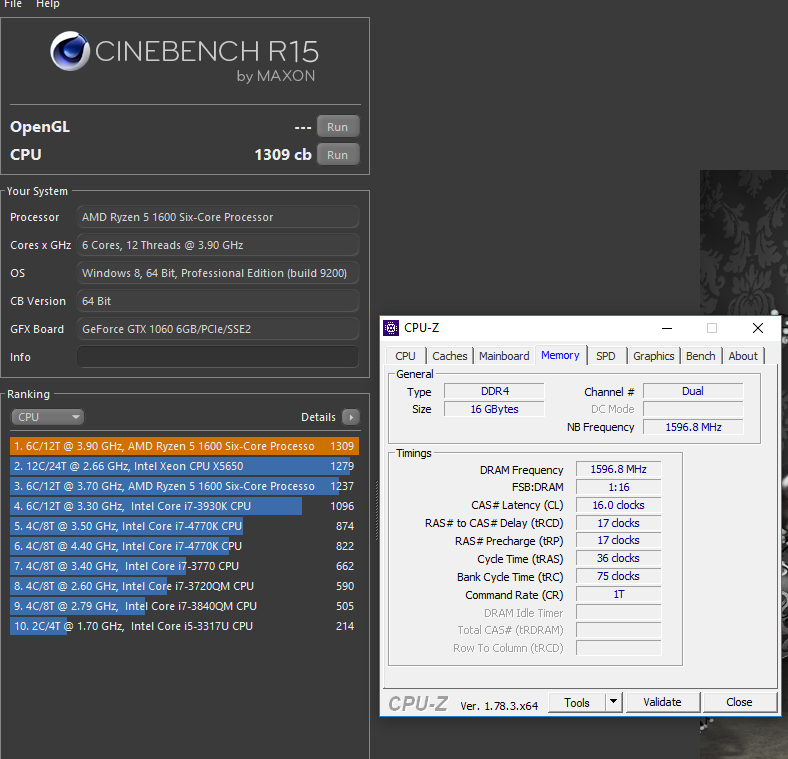Click the Cores x GHz field
This screenshot has height=759, width=788.
tap(218, 245)
